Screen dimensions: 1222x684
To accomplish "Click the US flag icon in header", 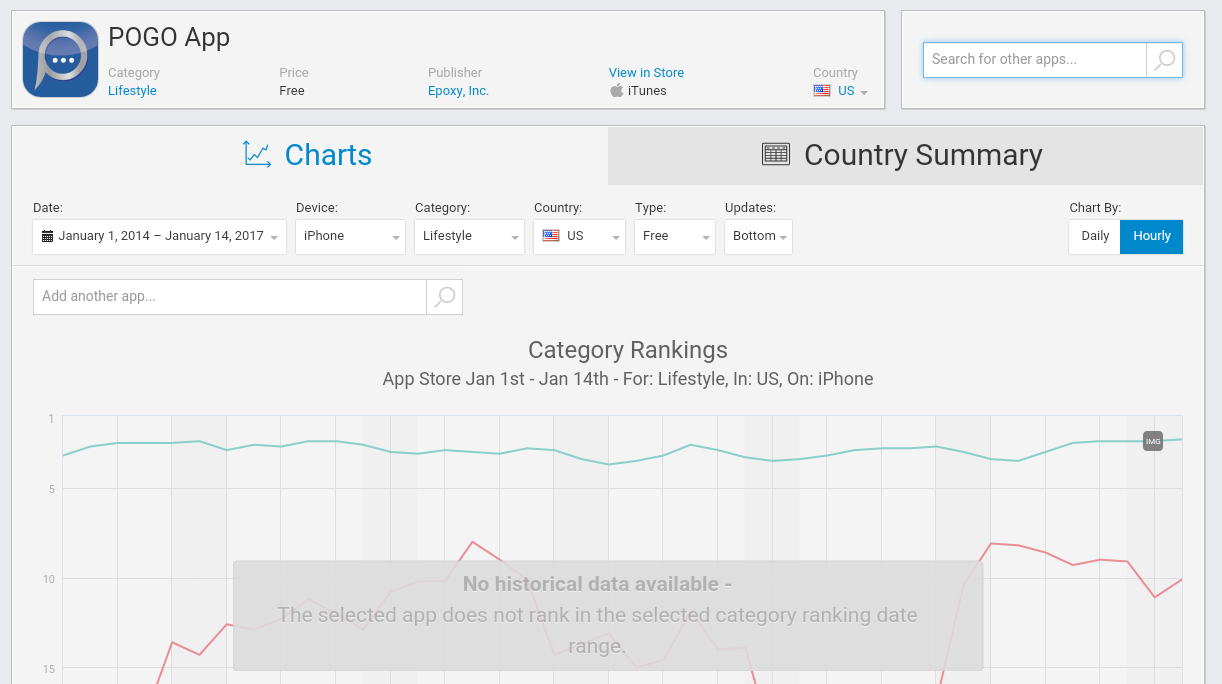I will (x=822, y=91).
